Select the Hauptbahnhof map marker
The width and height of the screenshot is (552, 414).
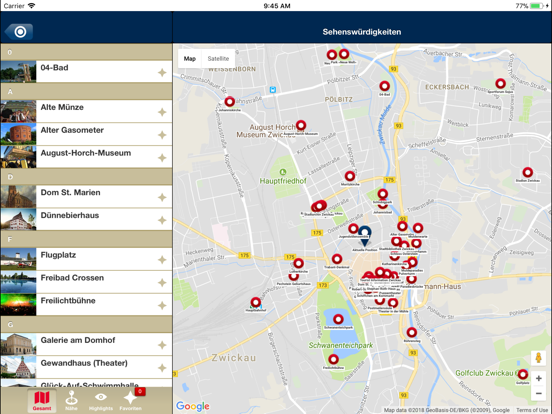click(256, 302)
